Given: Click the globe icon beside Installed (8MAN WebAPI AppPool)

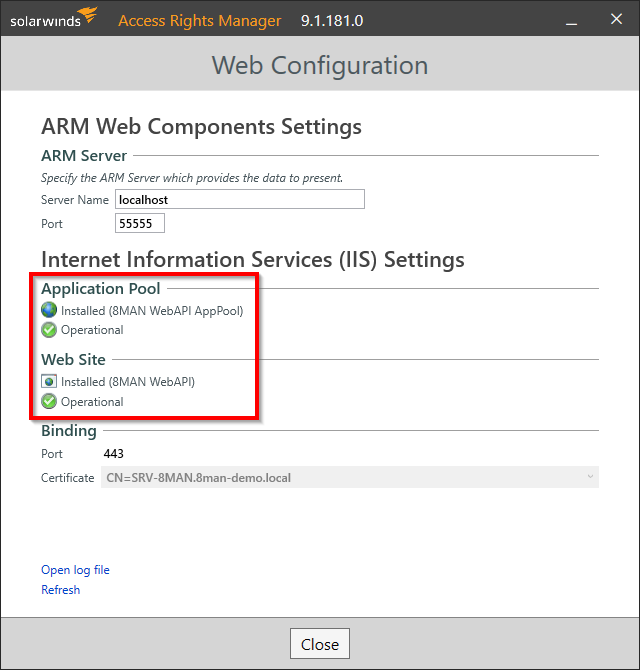Looking at the screenshot, I should (49, 310).
